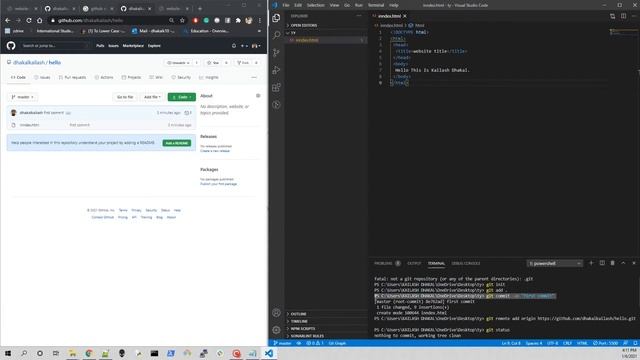
Task: Click the Marketplace link in GitHub header
Action: point(133,46)
